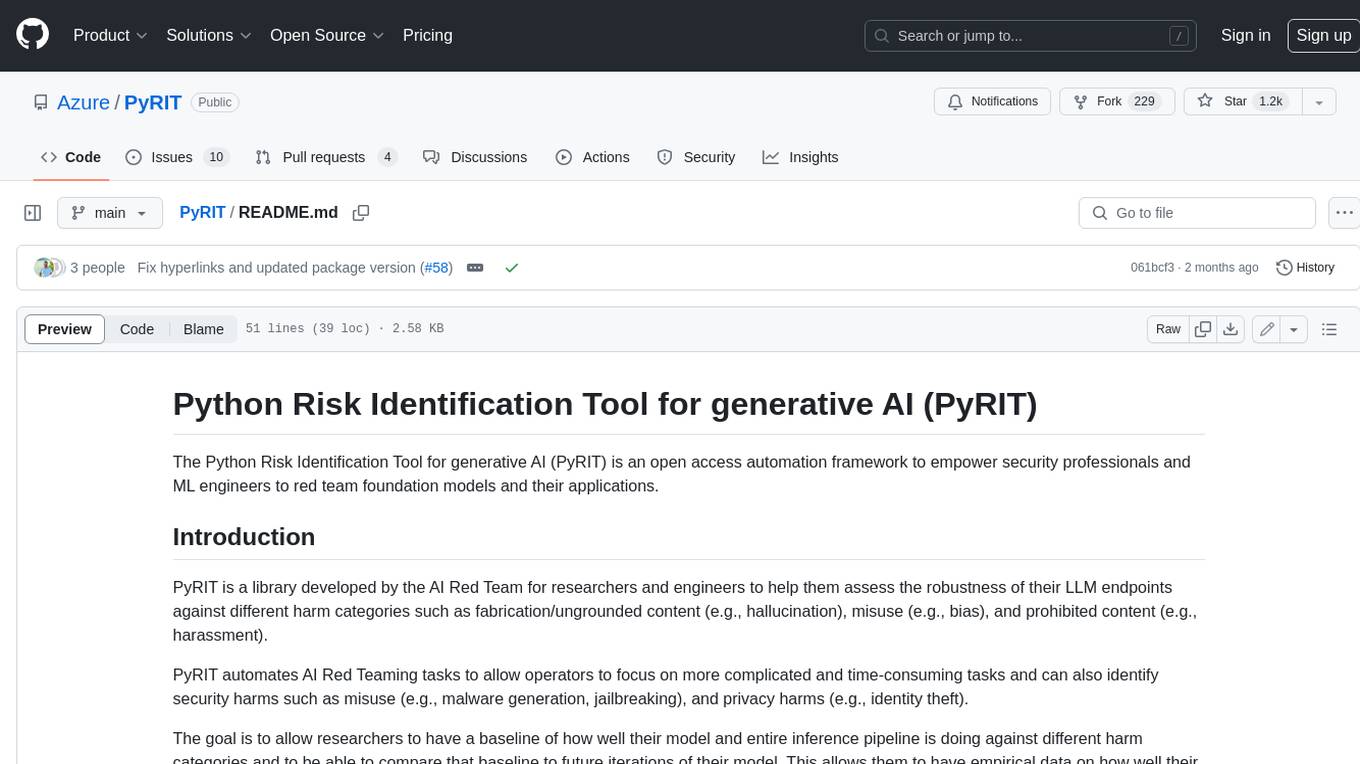Open the star list dropdown arrow
The width and height of the screenshot is (1360, 764).
click(x=1319, y=102)
